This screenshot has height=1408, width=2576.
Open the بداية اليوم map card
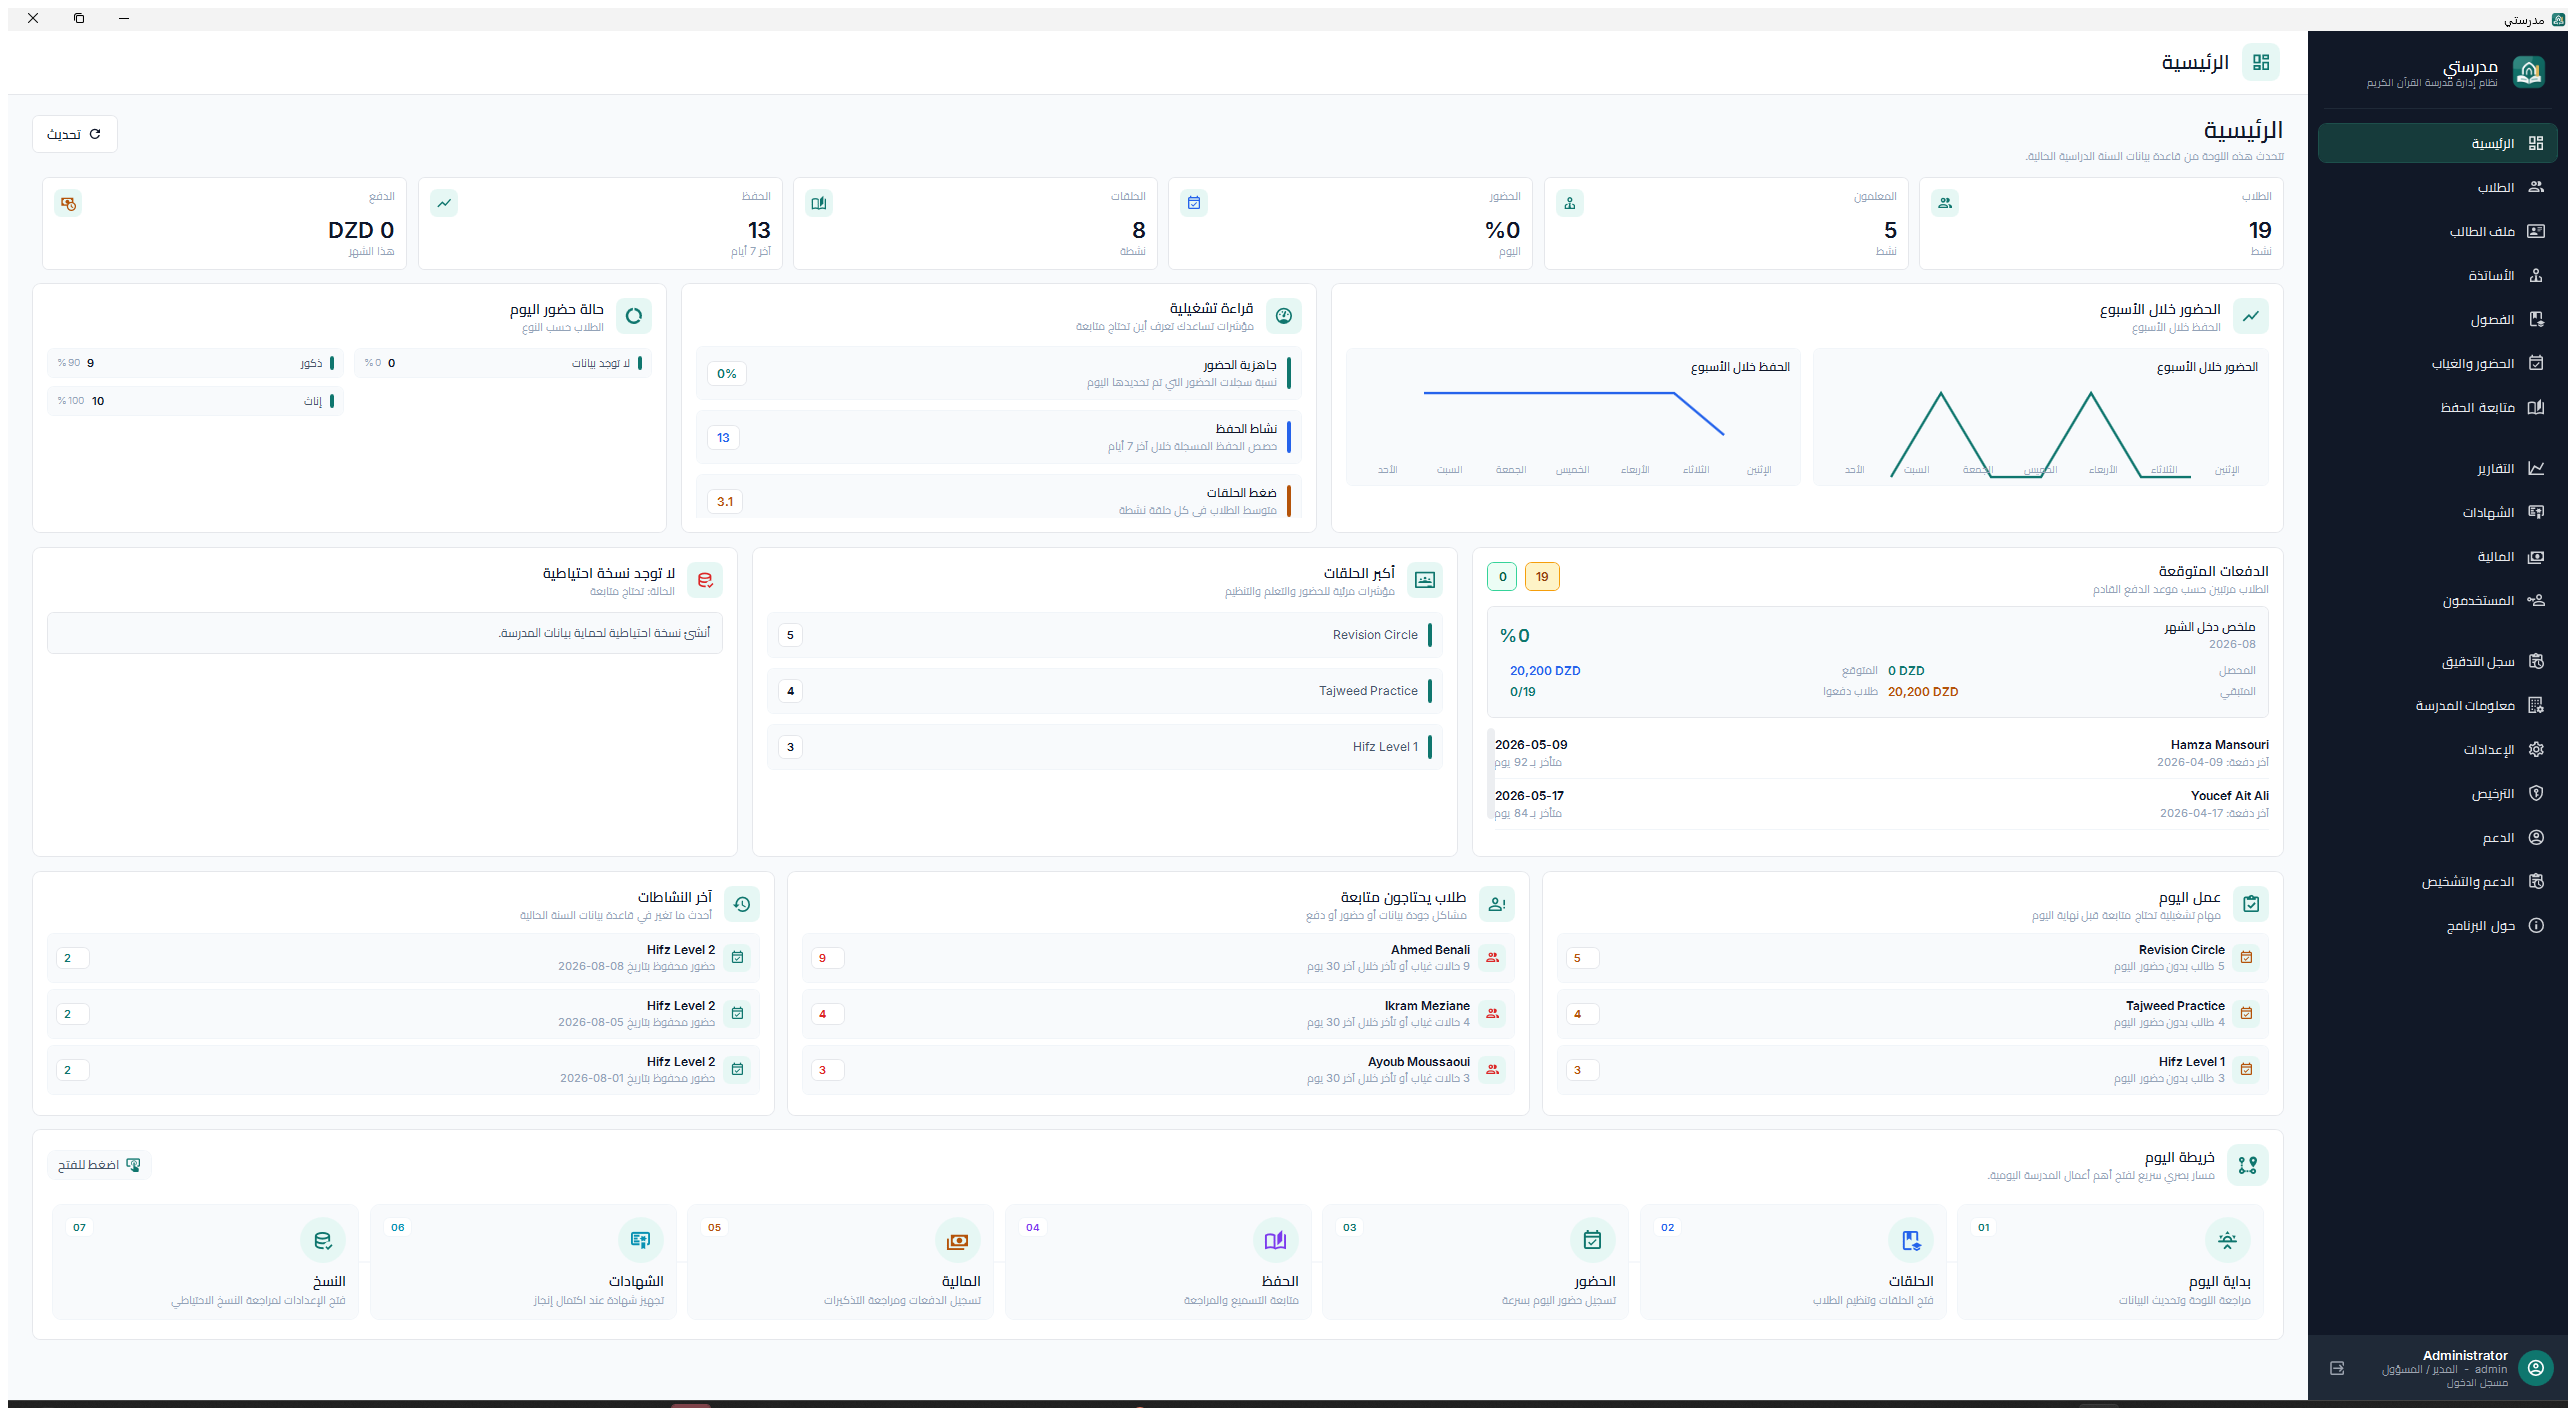tap(2110, 1262)
